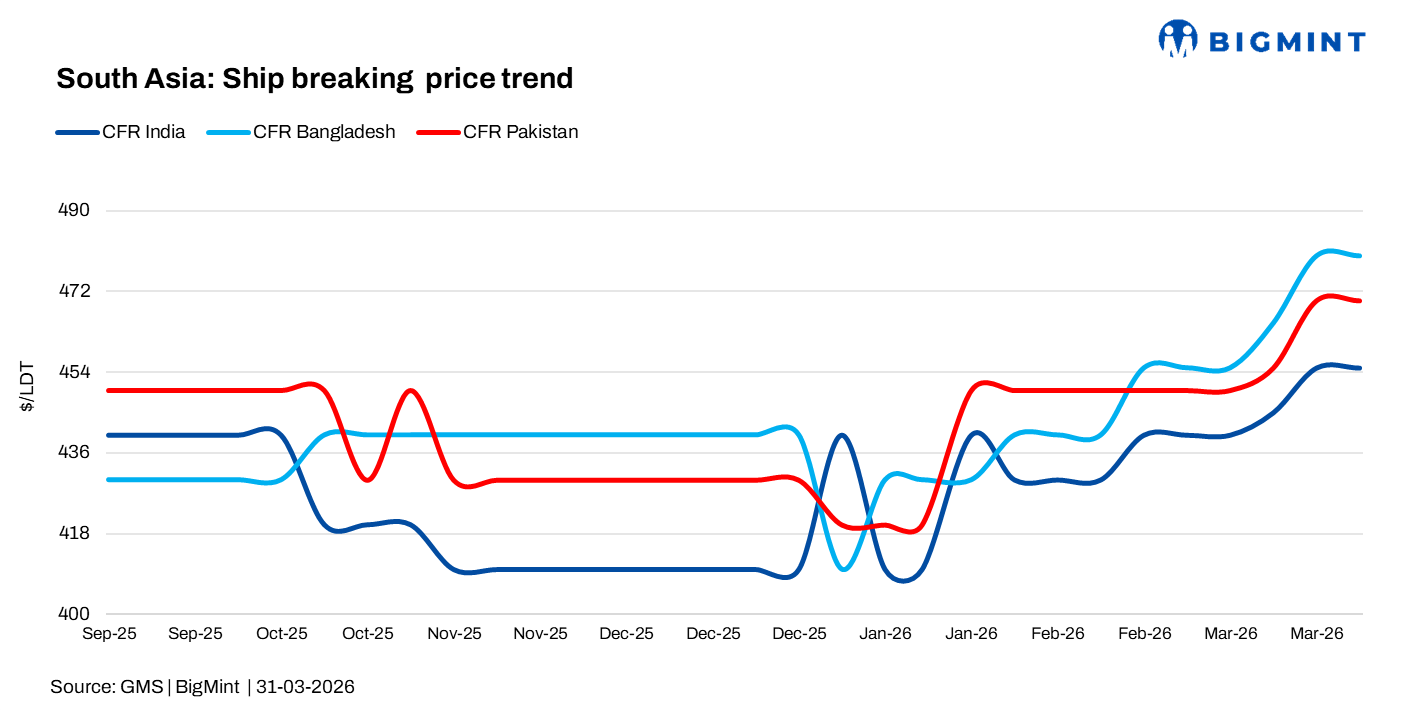1420x710 pixels.
Task: Click the BigMint people logo icon
Action: click(x=1178, y=40)
